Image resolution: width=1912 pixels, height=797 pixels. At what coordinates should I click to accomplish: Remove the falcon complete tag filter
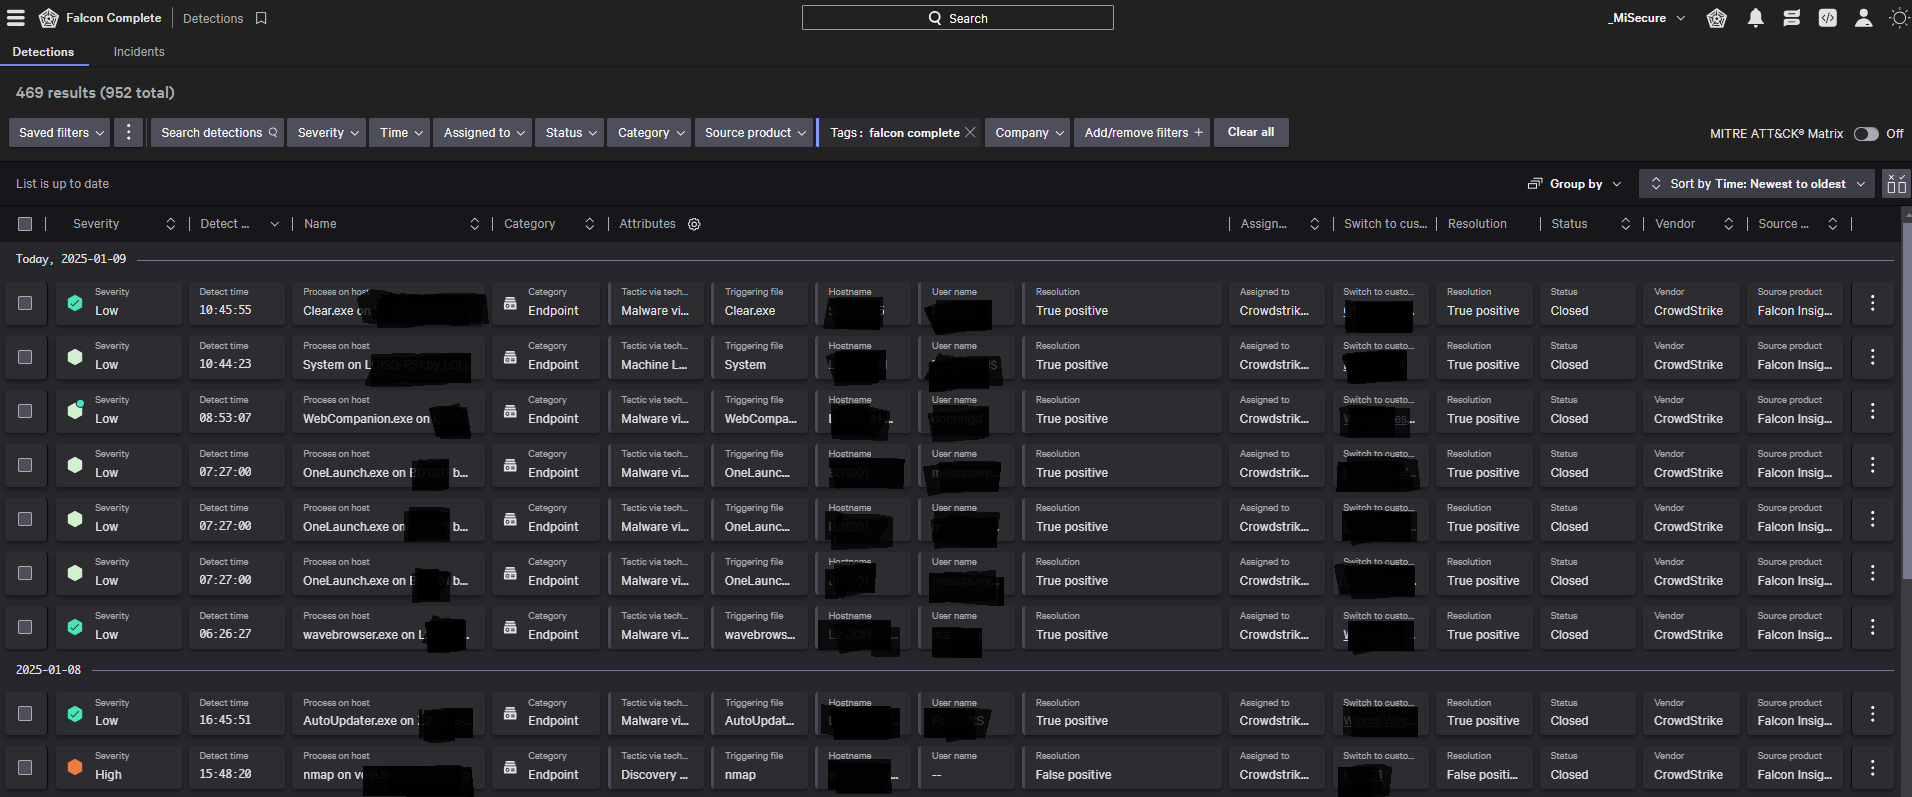(970, 132)
